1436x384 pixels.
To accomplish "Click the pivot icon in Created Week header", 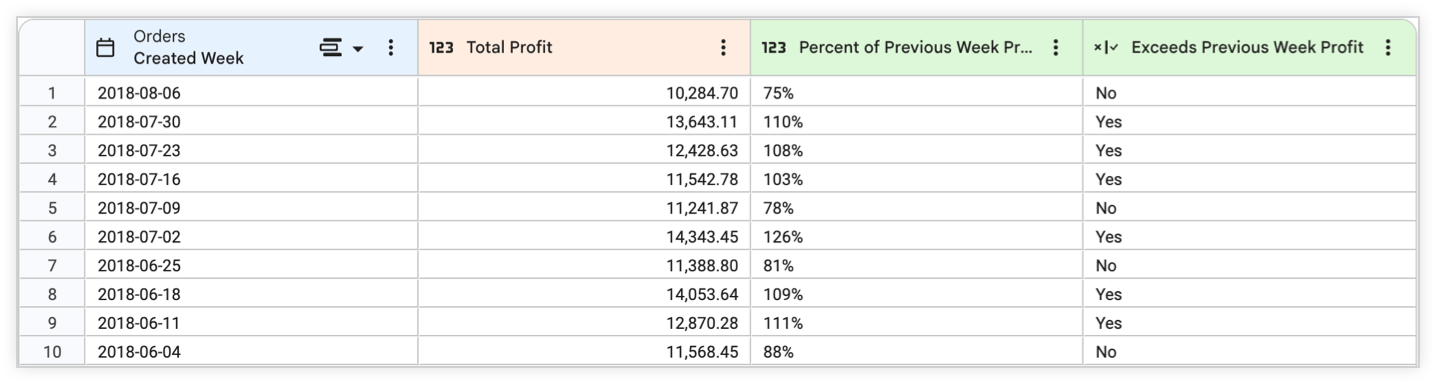I will click(x=331, y=47).
